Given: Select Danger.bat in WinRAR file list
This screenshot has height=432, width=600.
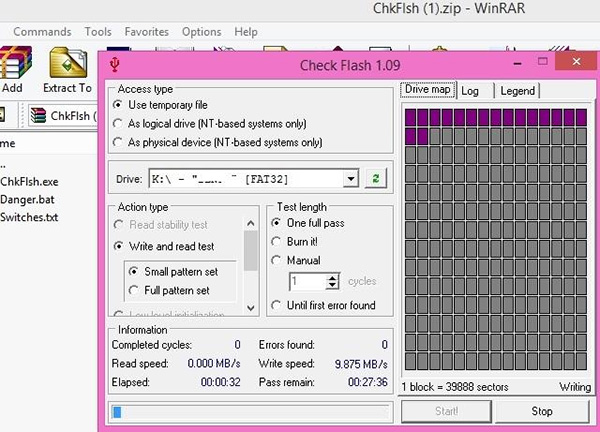Looking at the screenshot, I should point(28,199).
